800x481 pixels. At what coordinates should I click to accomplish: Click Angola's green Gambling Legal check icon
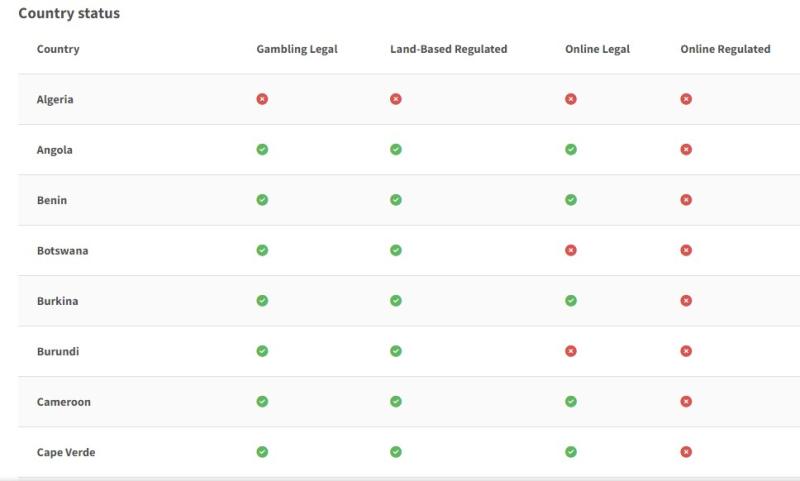point(262,149)
